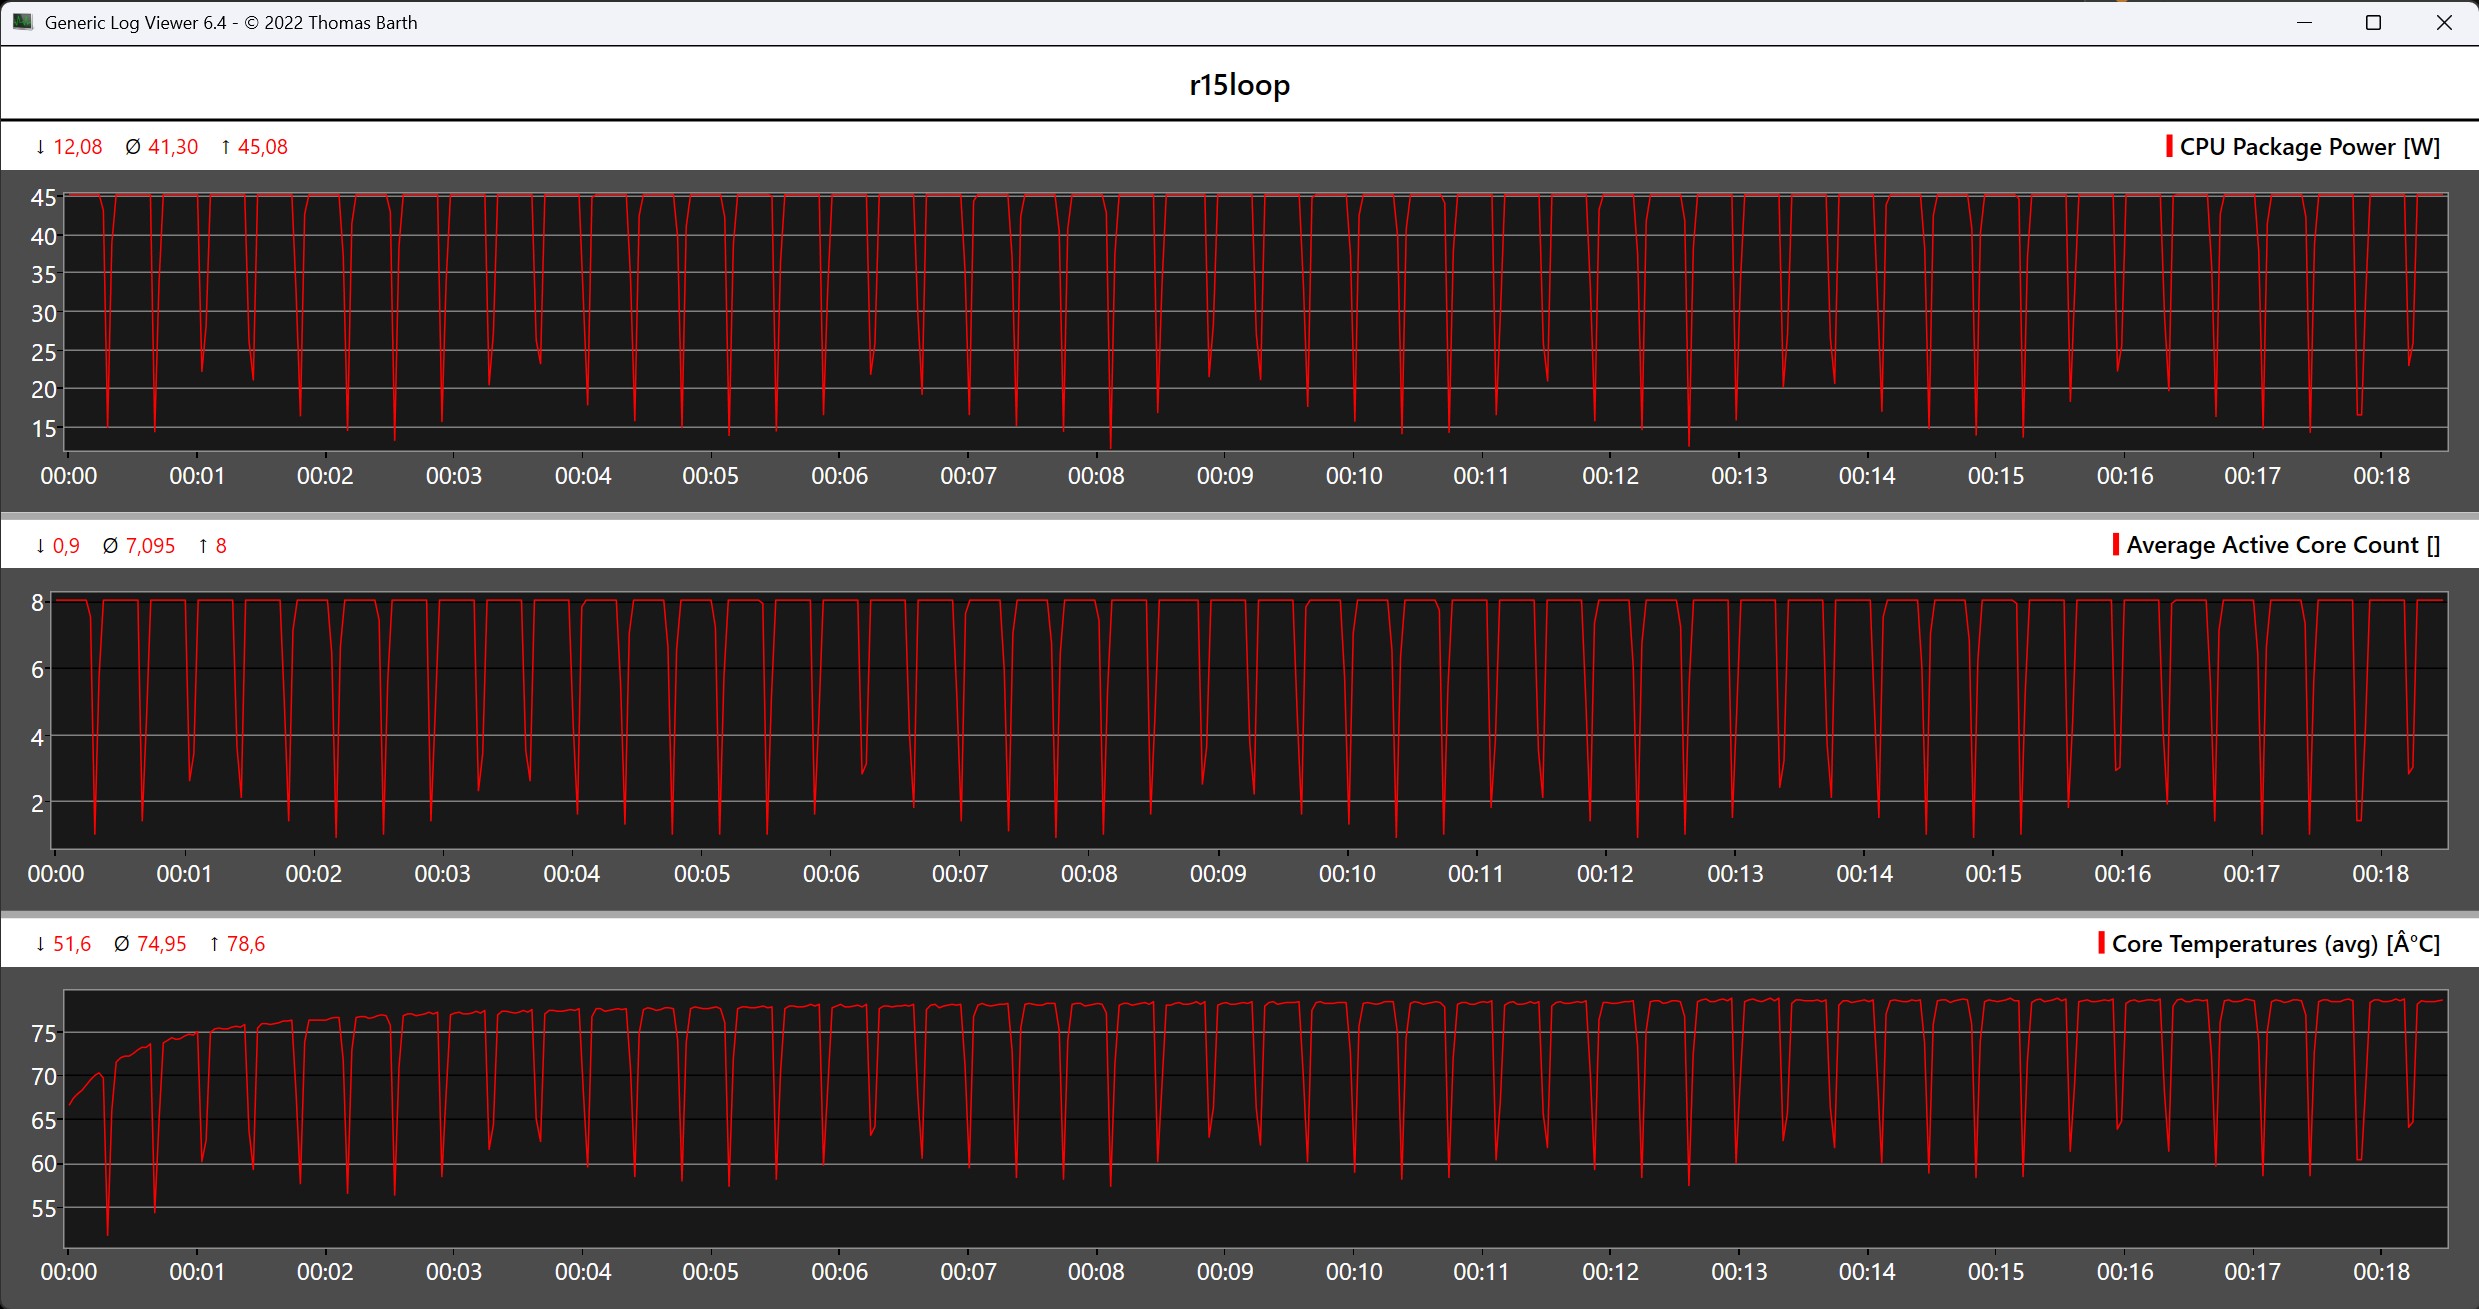
Task: Click the minimum 51,6 temperature value
Action: [71, 944]
